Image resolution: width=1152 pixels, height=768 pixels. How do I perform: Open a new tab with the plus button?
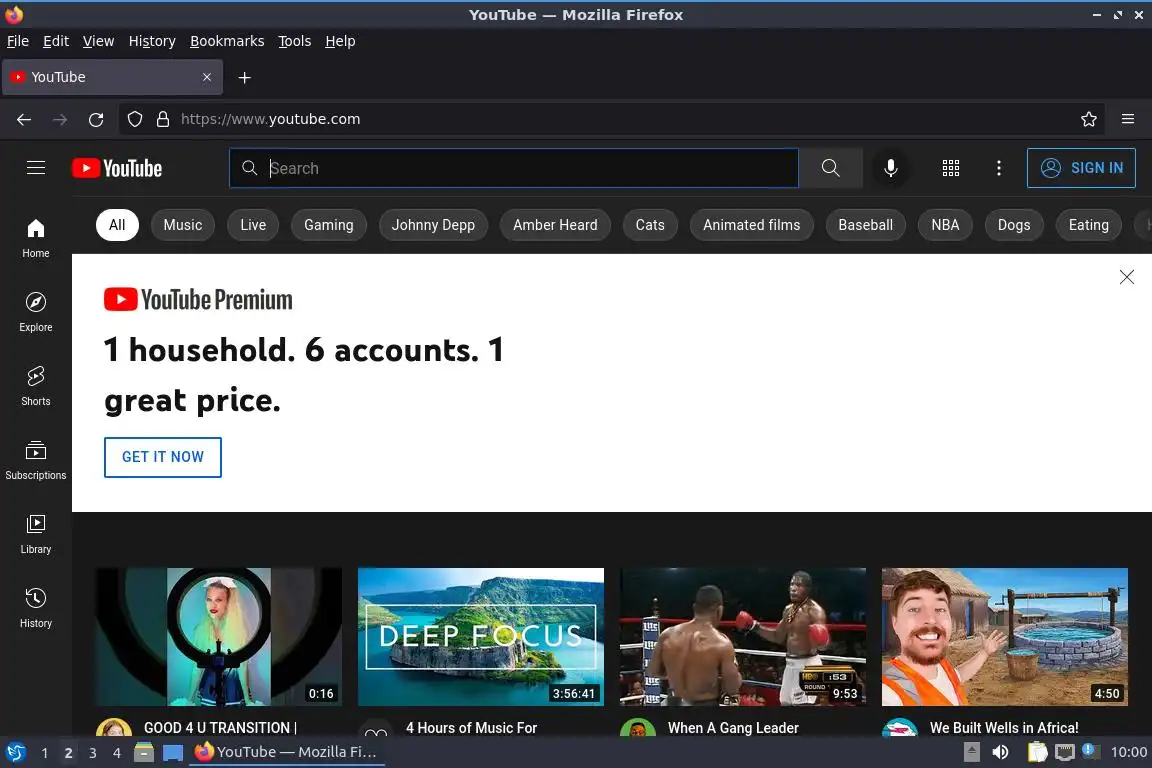245,77
